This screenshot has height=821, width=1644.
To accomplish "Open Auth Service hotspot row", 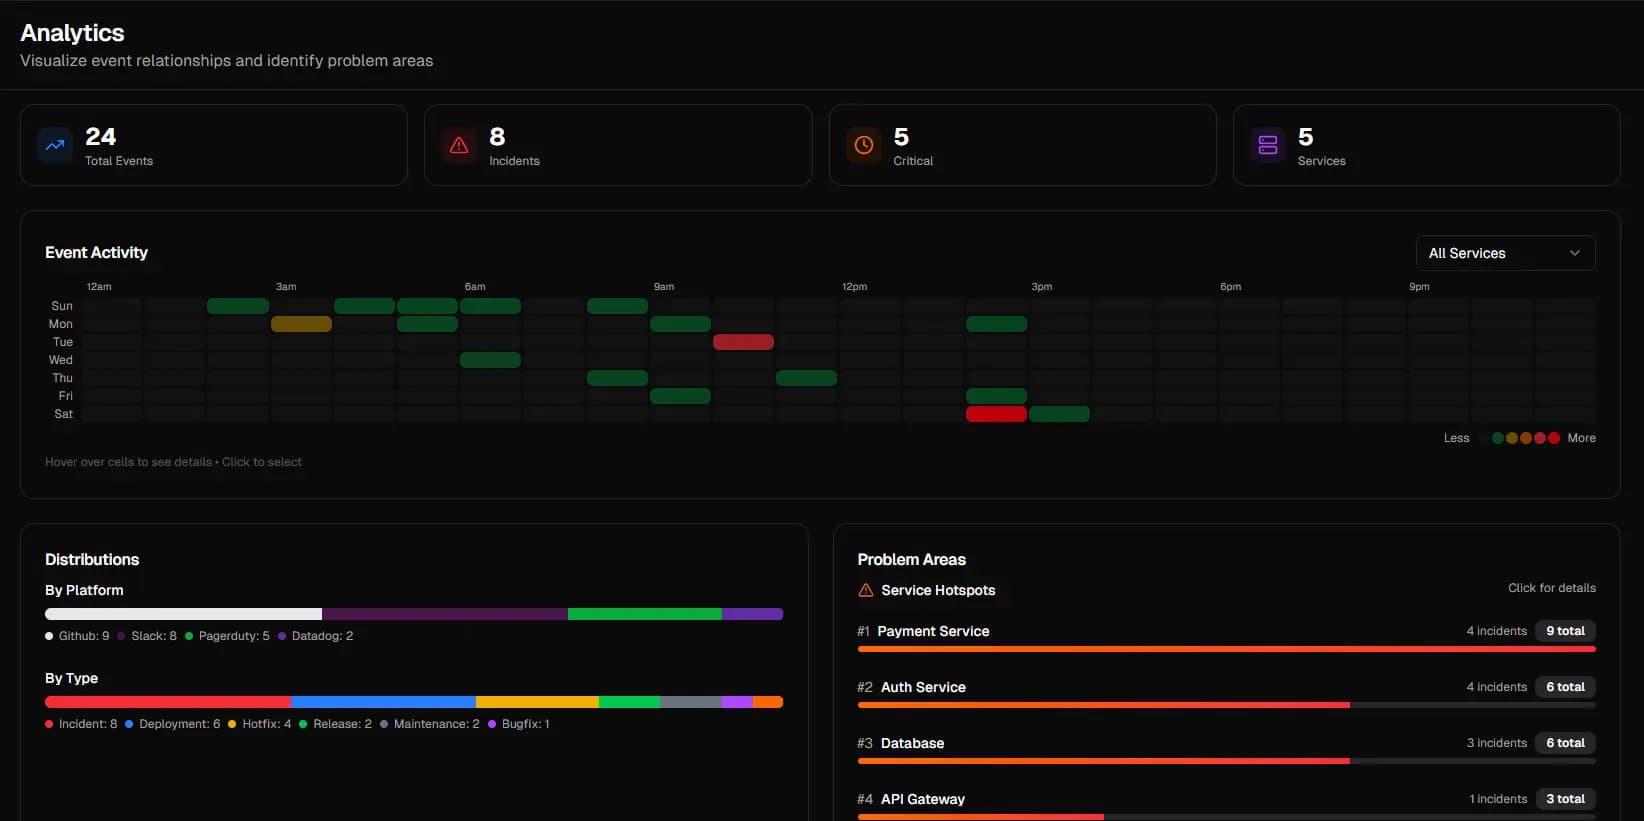I will [1226, 692].
